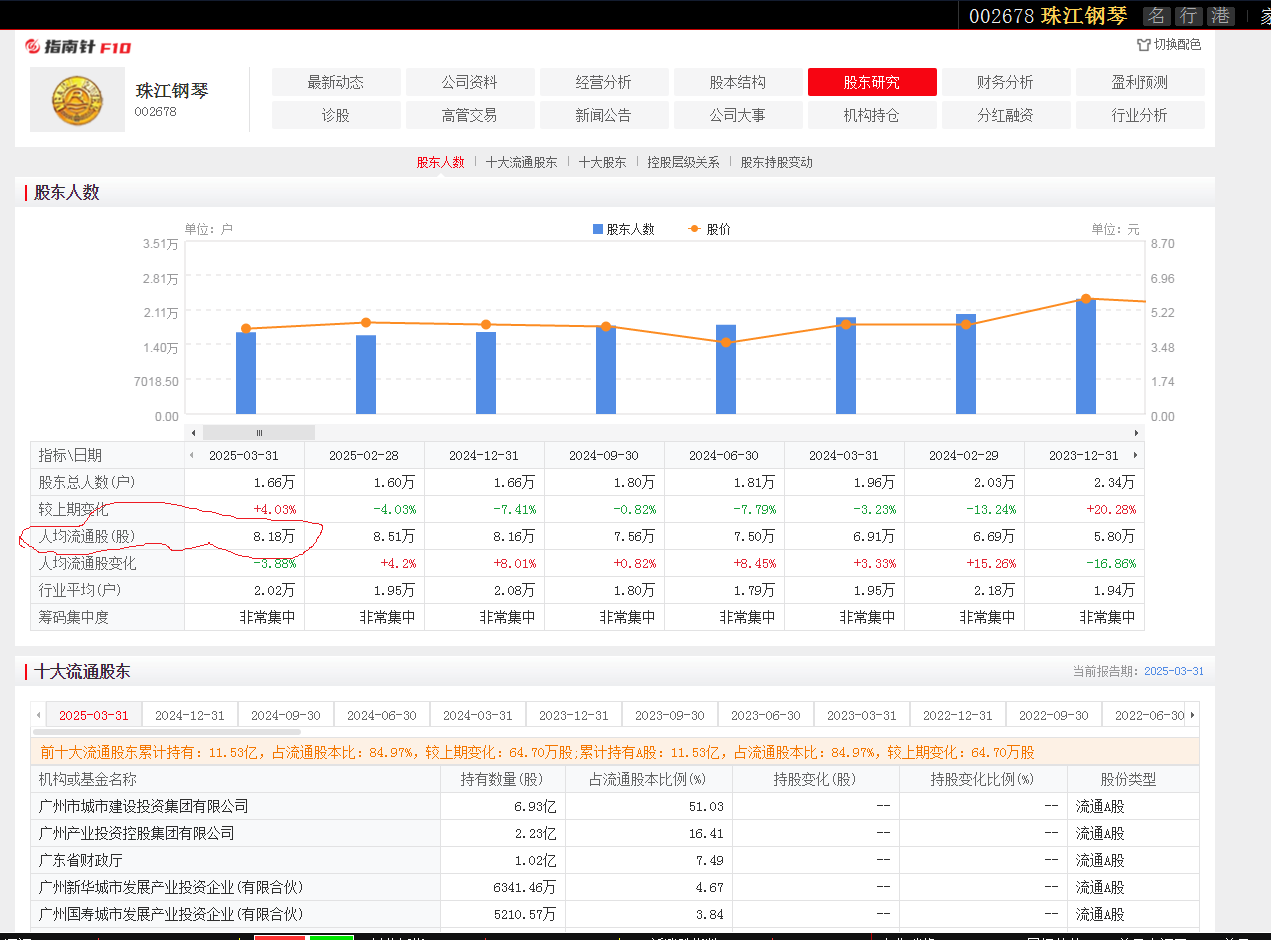Click the right arrow after the 2022-06-30 report tab
Screen dimensions: 1271x940
tap(1192, 715)
